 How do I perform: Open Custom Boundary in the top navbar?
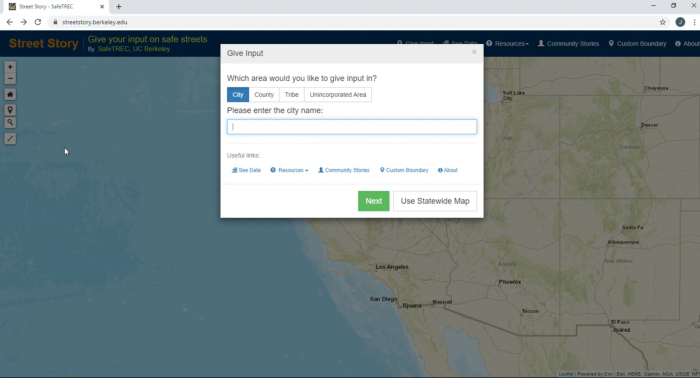[638, 43]
